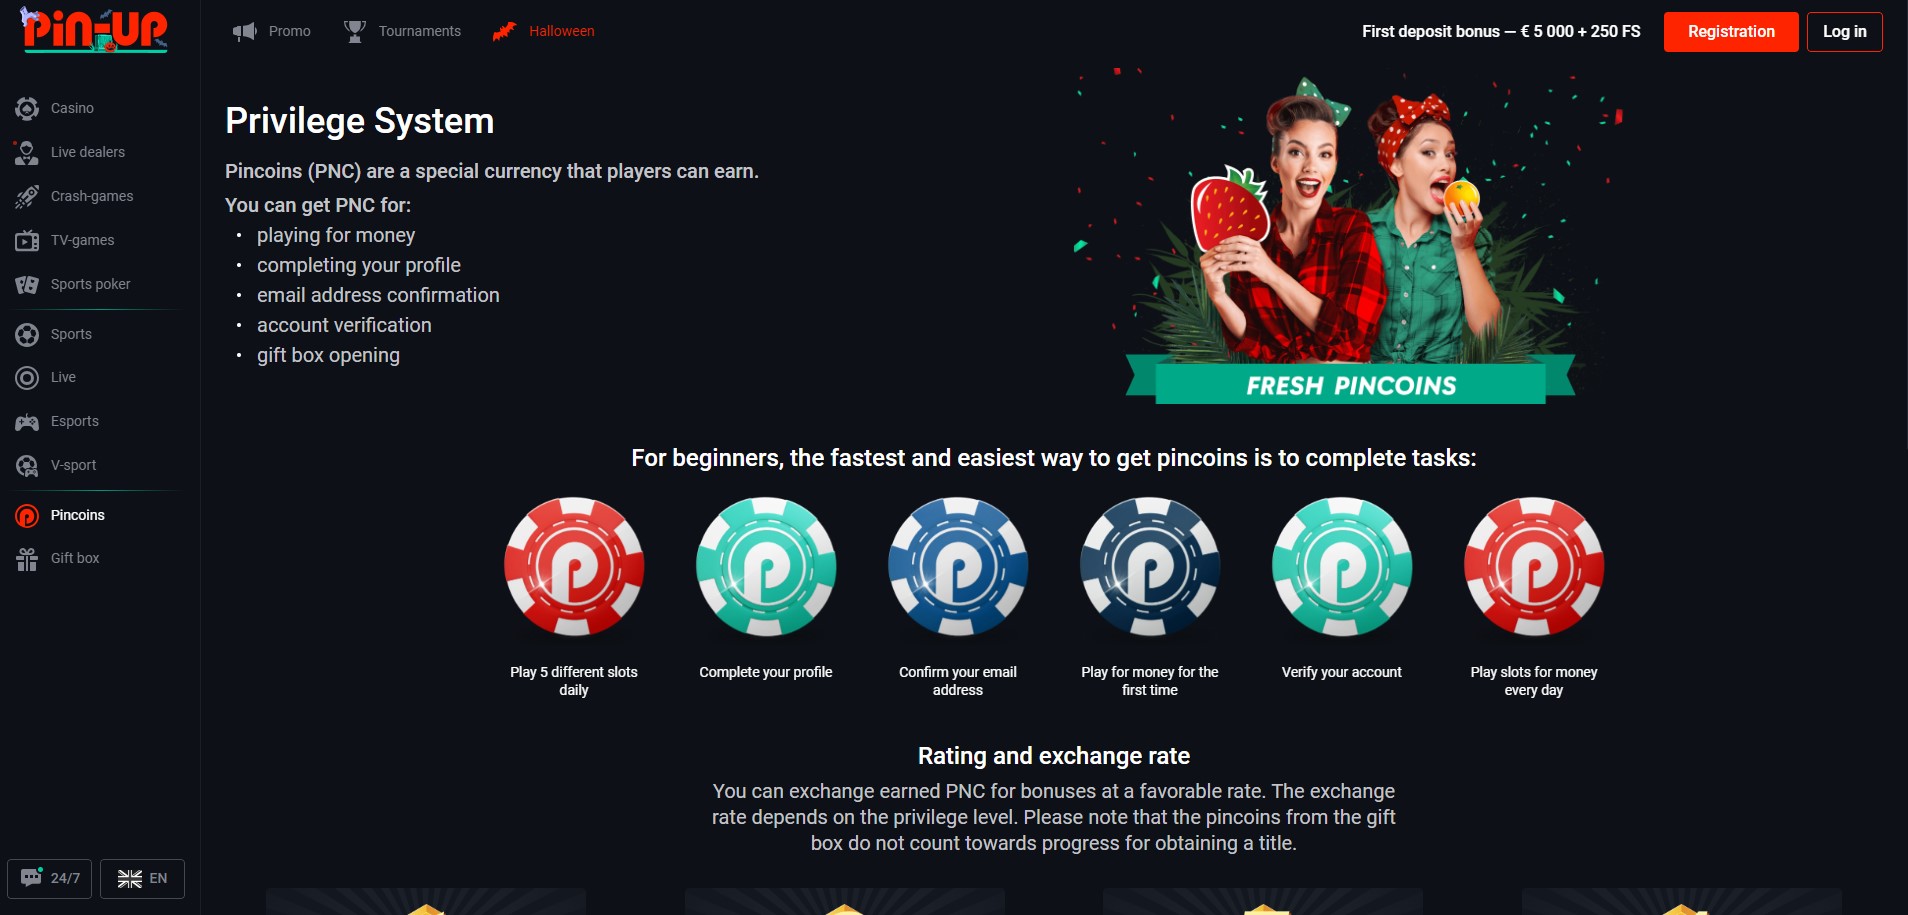Expand the EN language selector
The width and height of the screenshot is (1908, 915).
[x=142, y=879]
